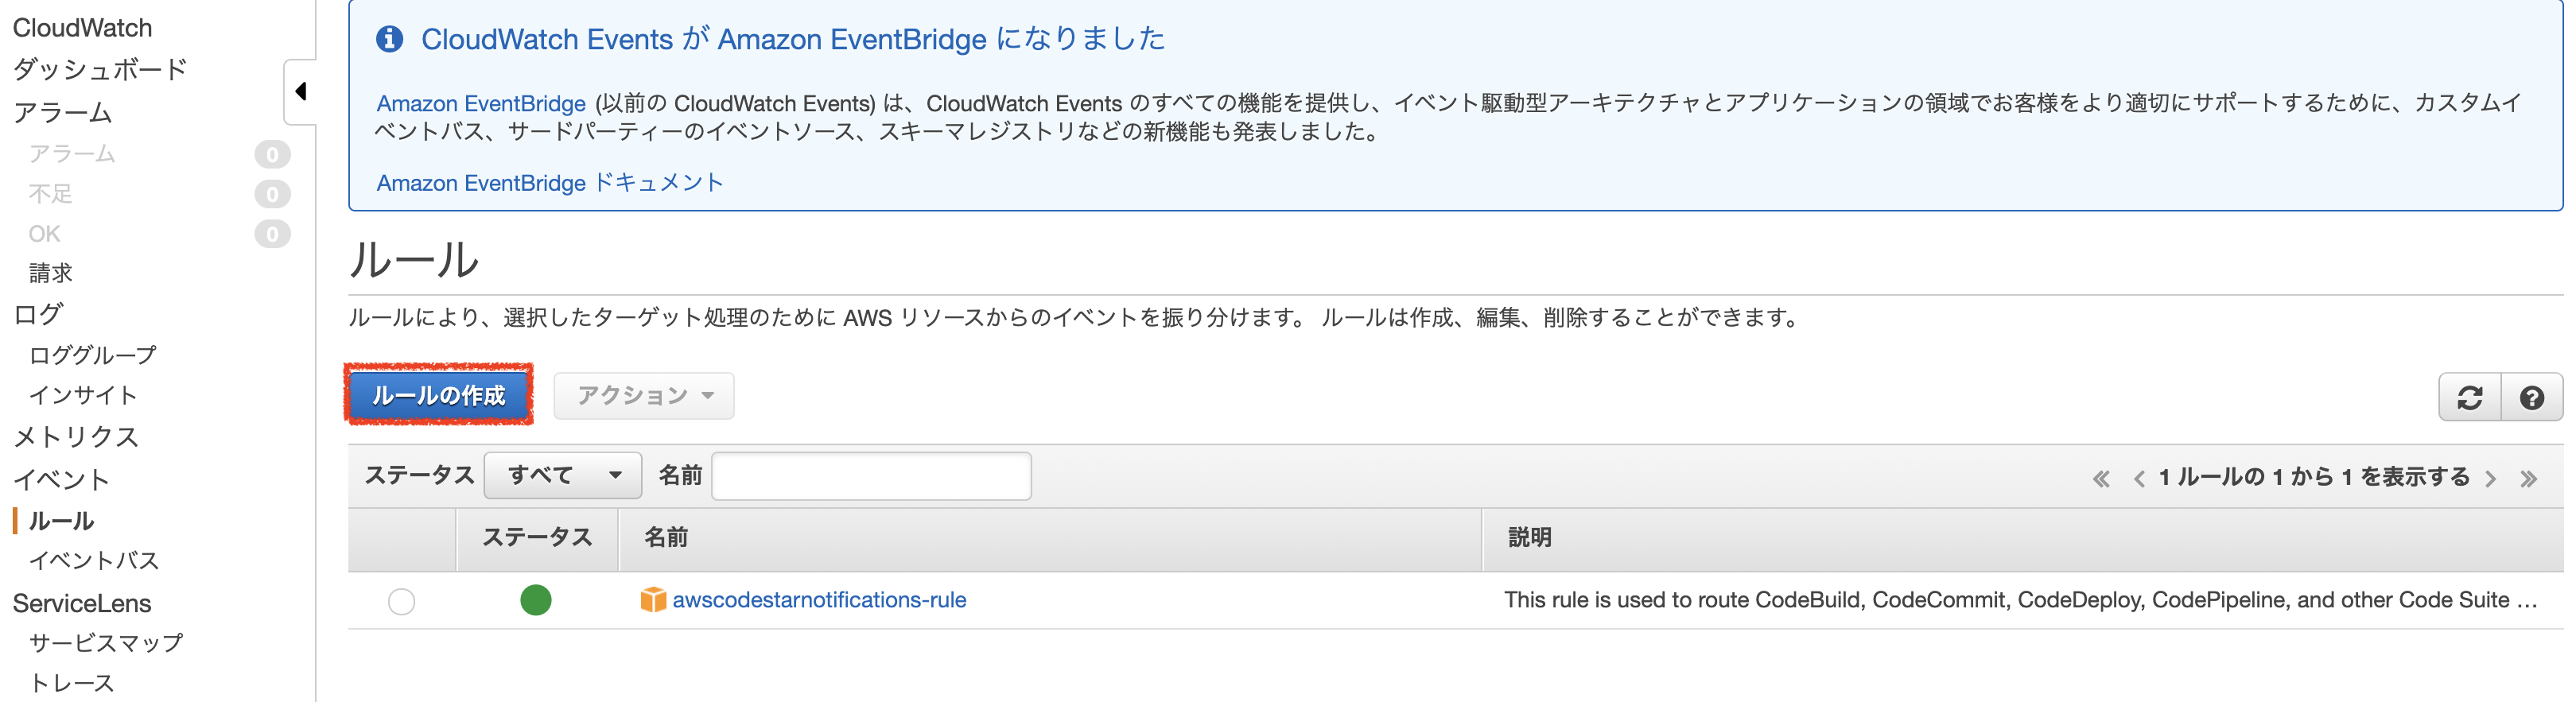This screenshot has height=702, width=2576.
Task: Click the orange rule icon beside awscodestarnotifications-rule
Action: point(653,599)
